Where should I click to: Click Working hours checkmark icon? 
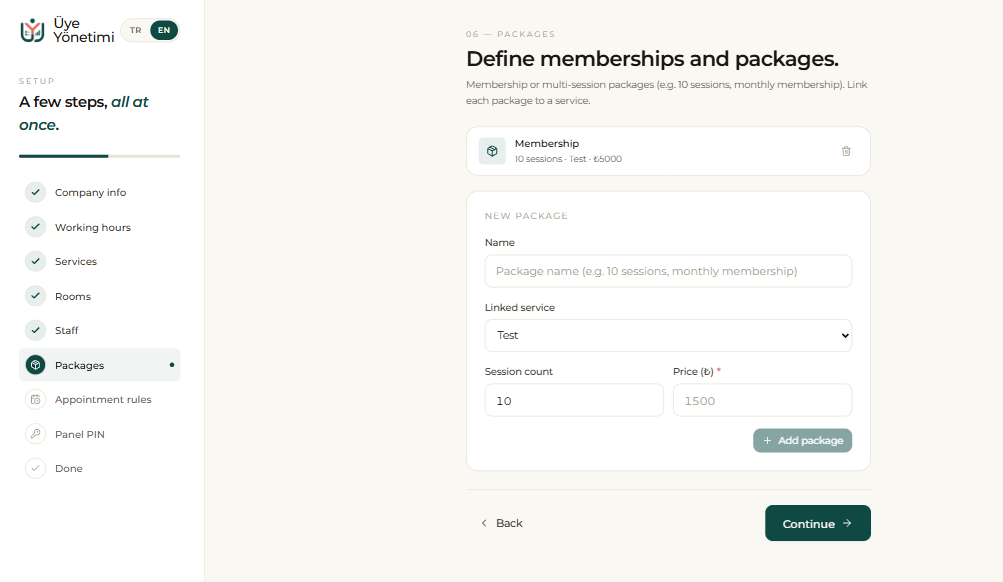[x=35, y=226]
